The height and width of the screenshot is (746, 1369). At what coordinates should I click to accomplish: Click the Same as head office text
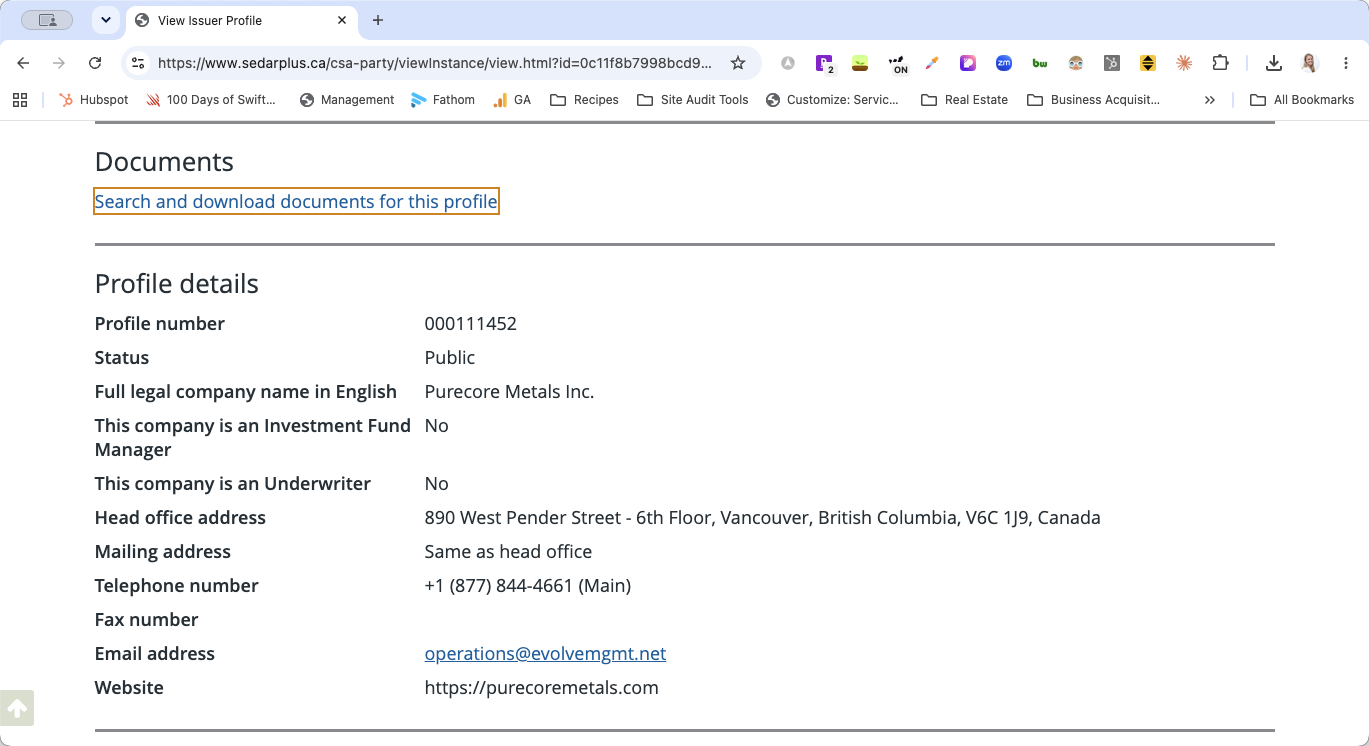[x=508, y=552]
